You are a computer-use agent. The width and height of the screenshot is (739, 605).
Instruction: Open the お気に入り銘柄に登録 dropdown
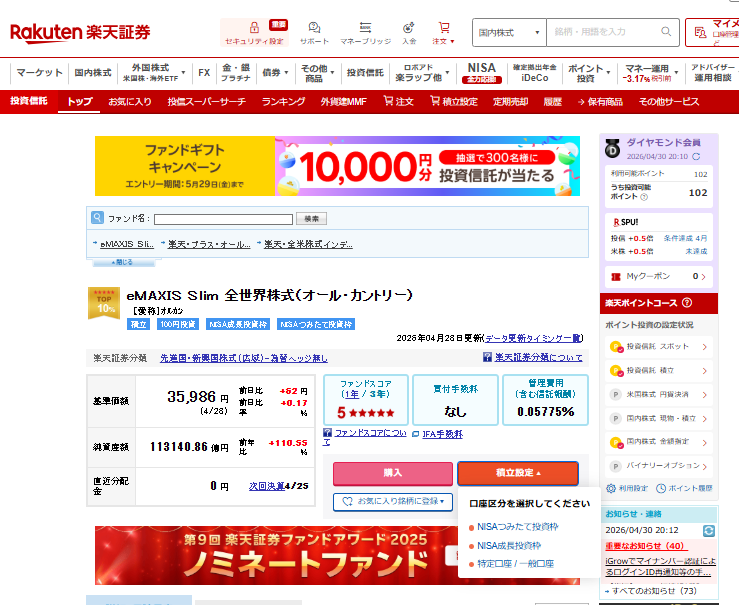(x=393, y=501)
